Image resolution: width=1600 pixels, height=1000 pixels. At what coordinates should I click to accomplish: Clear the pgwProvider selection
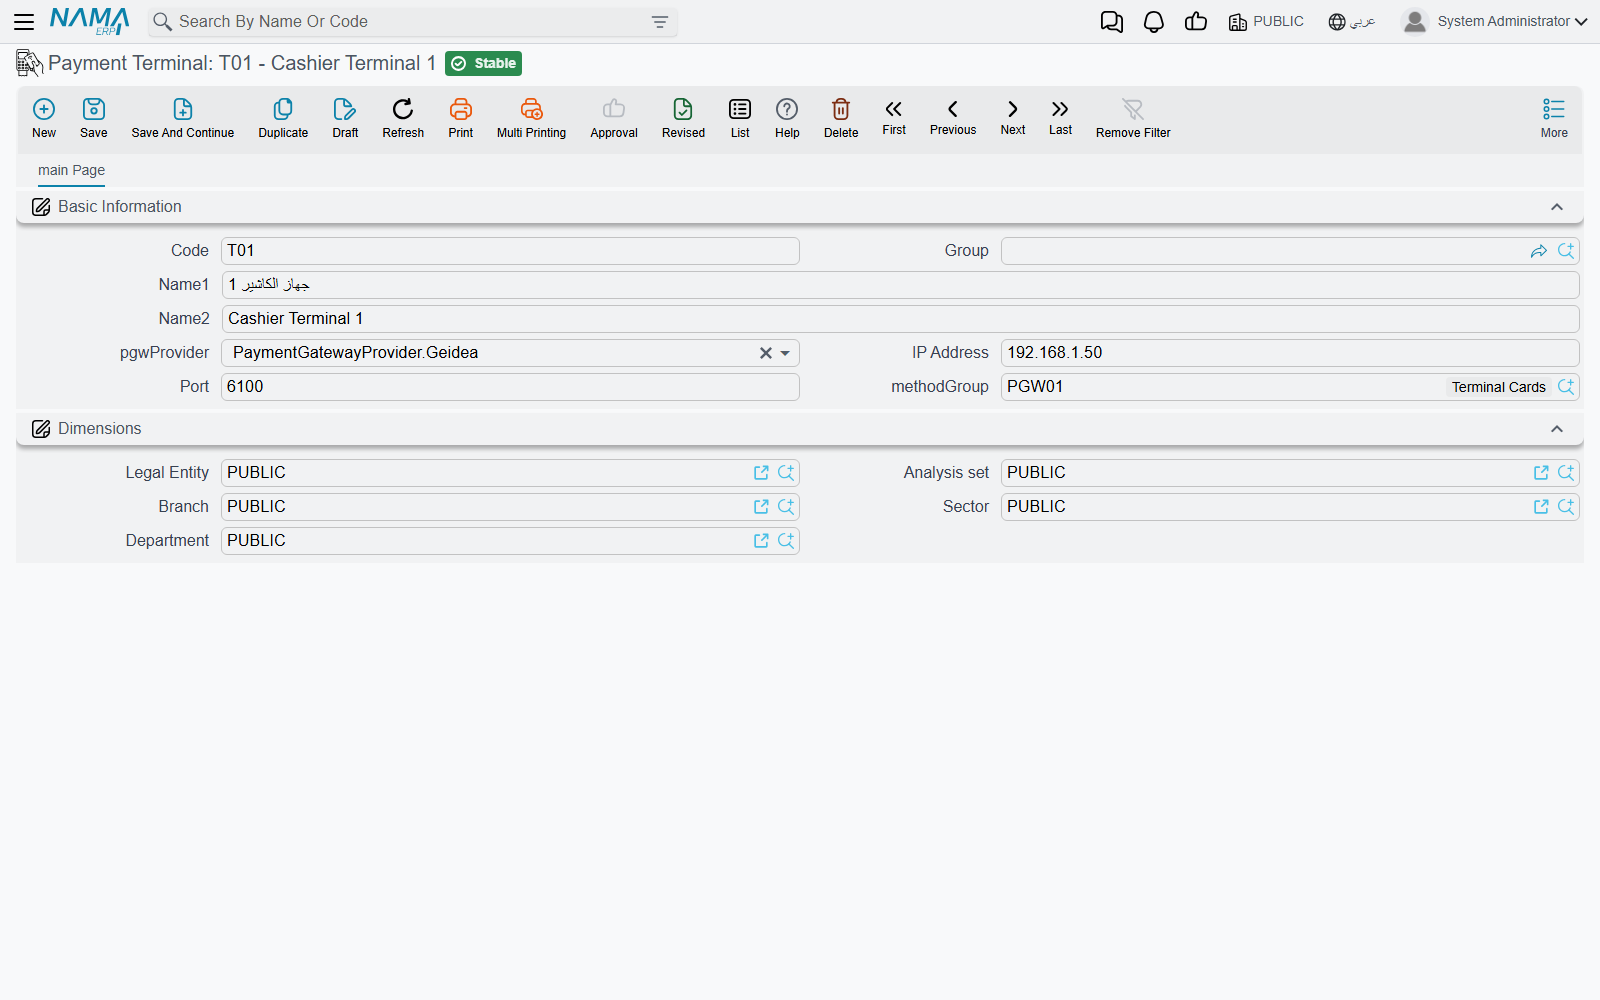(766, 353)
